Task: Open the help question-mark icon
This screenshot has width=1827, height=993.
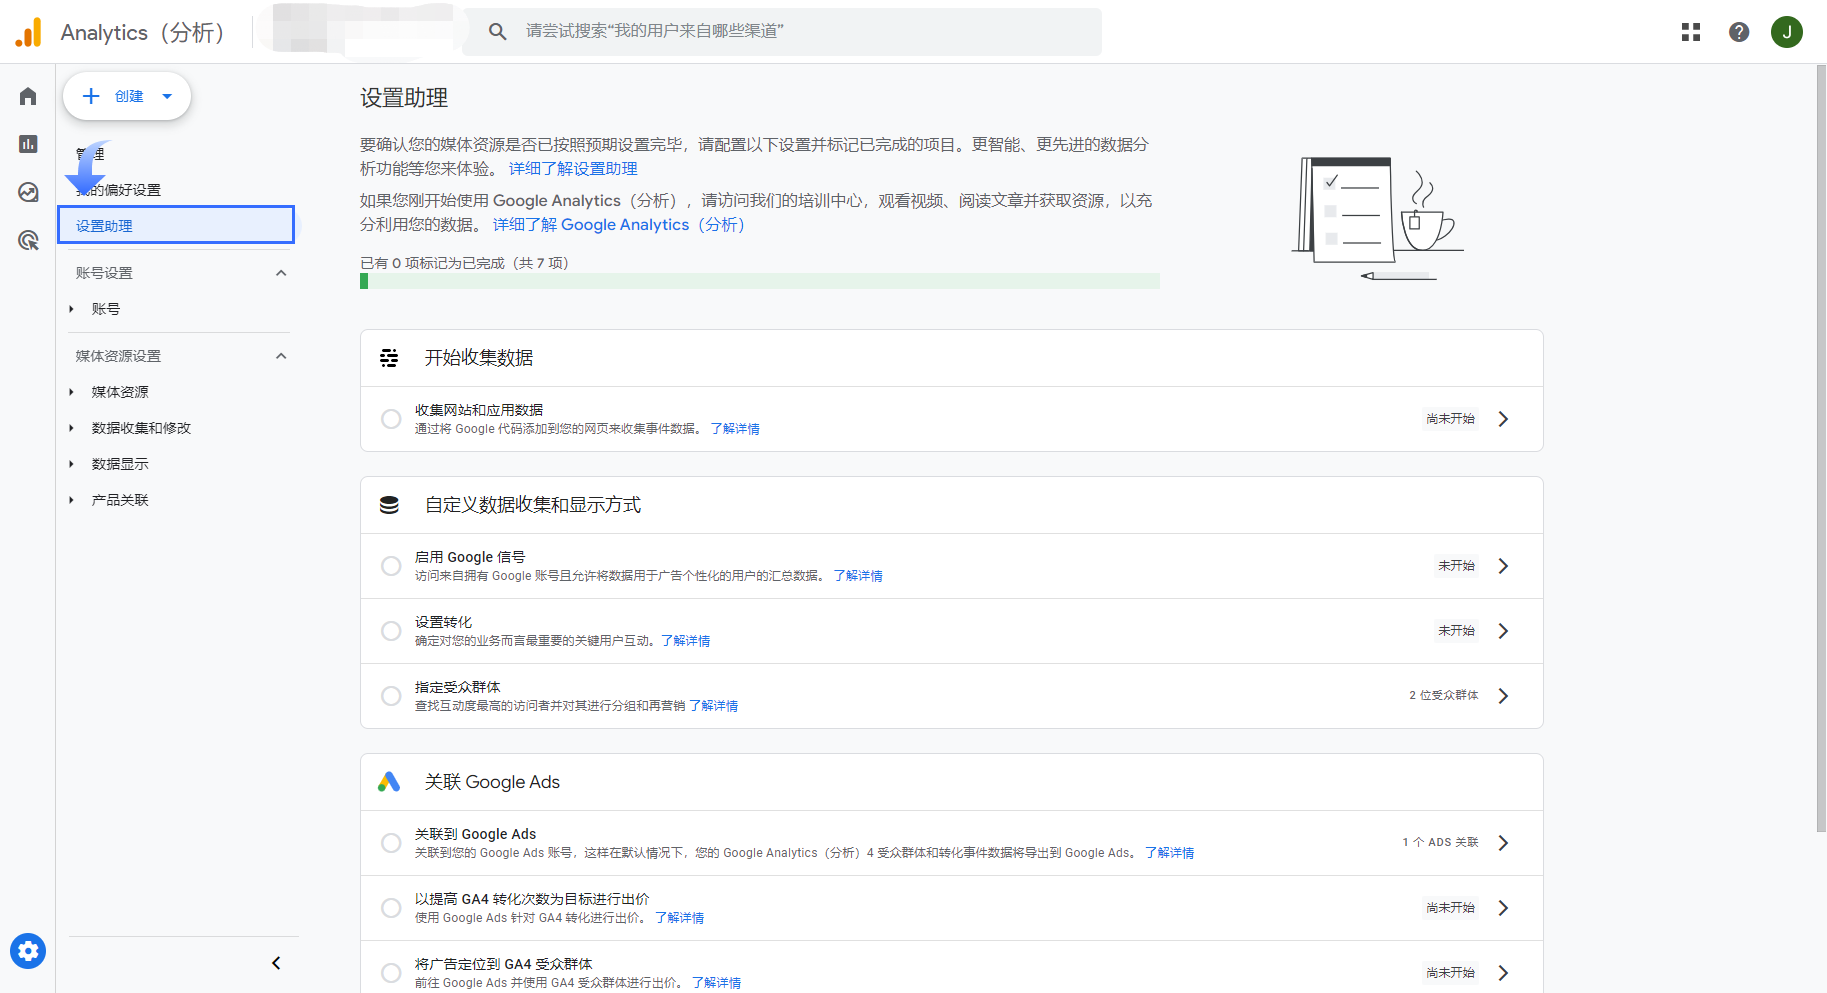Action: pos(1739,32)
